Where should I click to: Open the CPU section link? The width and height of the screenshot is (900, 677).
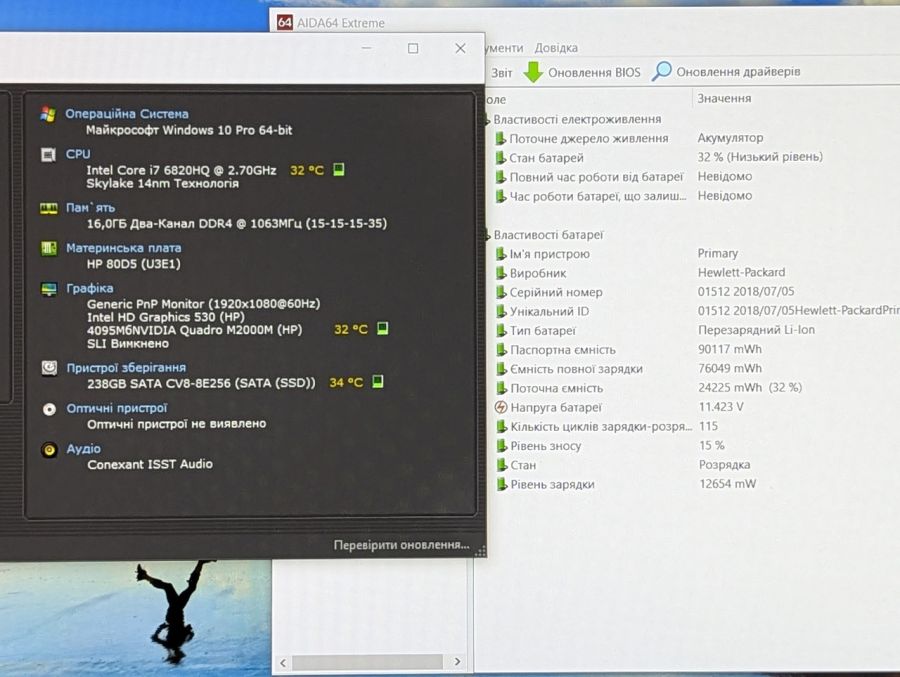click(78, 154)
